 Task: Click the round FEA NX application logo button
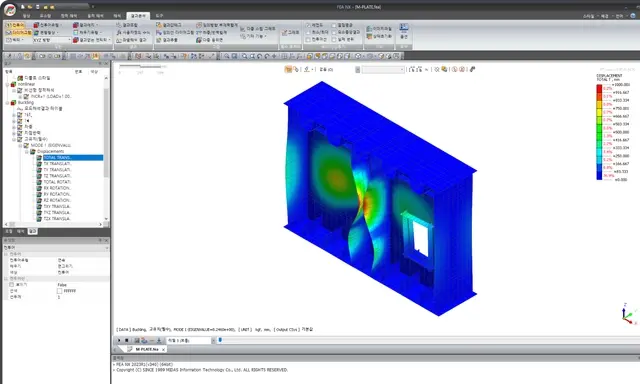coord(9,9)
